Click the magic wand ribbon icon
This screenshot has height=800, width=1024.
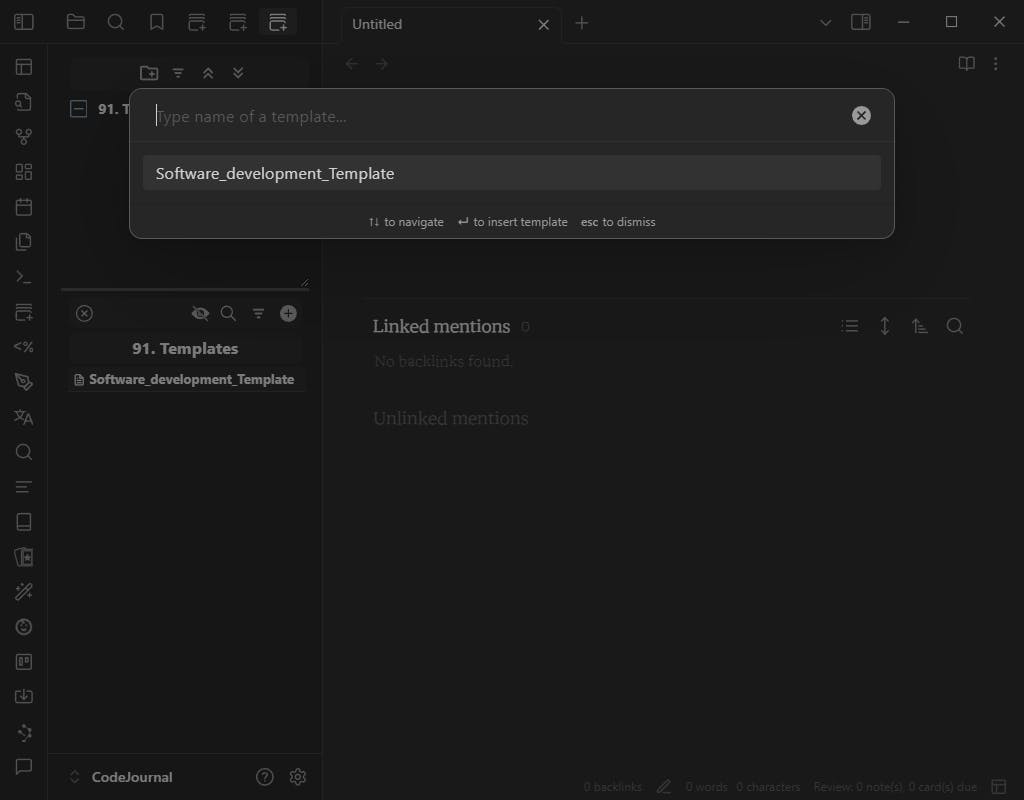click(x=24, y=592)
